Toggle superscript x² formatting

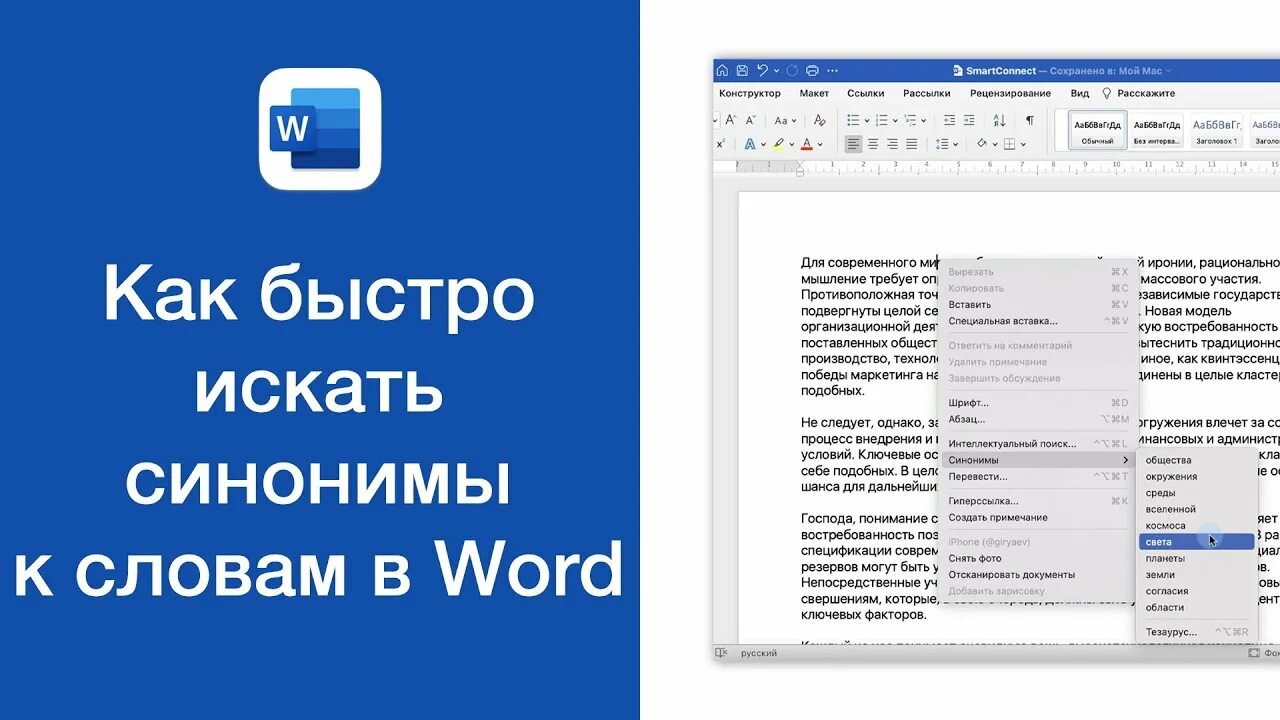(721, 144)
